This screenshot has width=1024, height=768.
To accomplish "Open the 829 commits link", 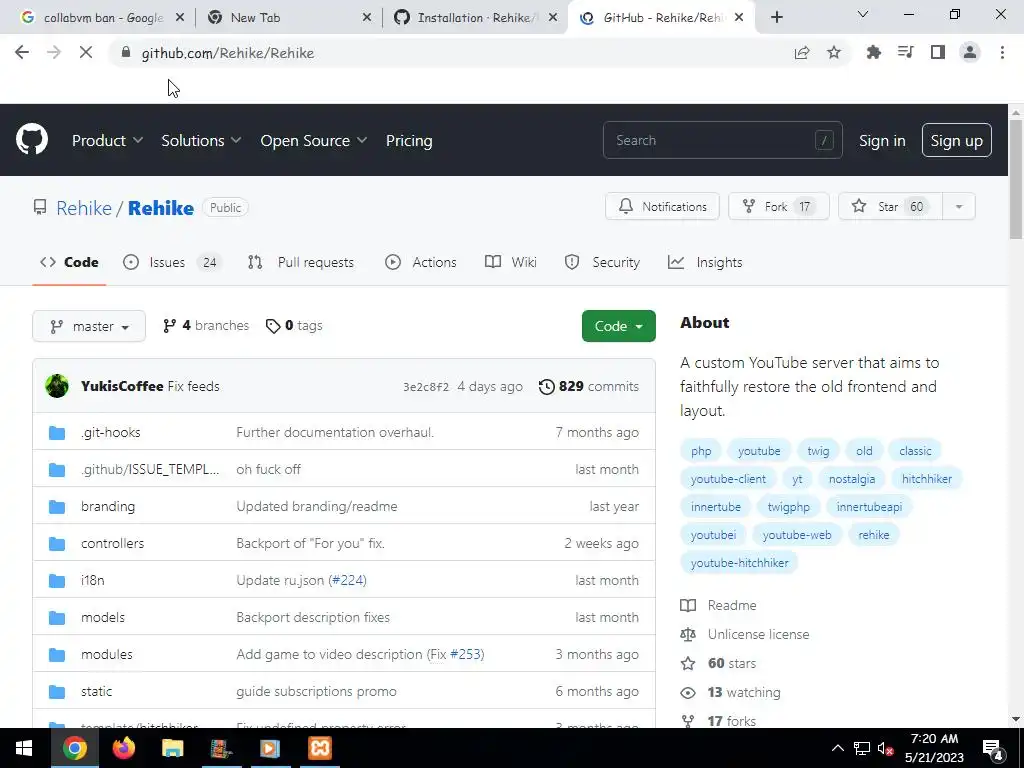I will coord(588,386).
